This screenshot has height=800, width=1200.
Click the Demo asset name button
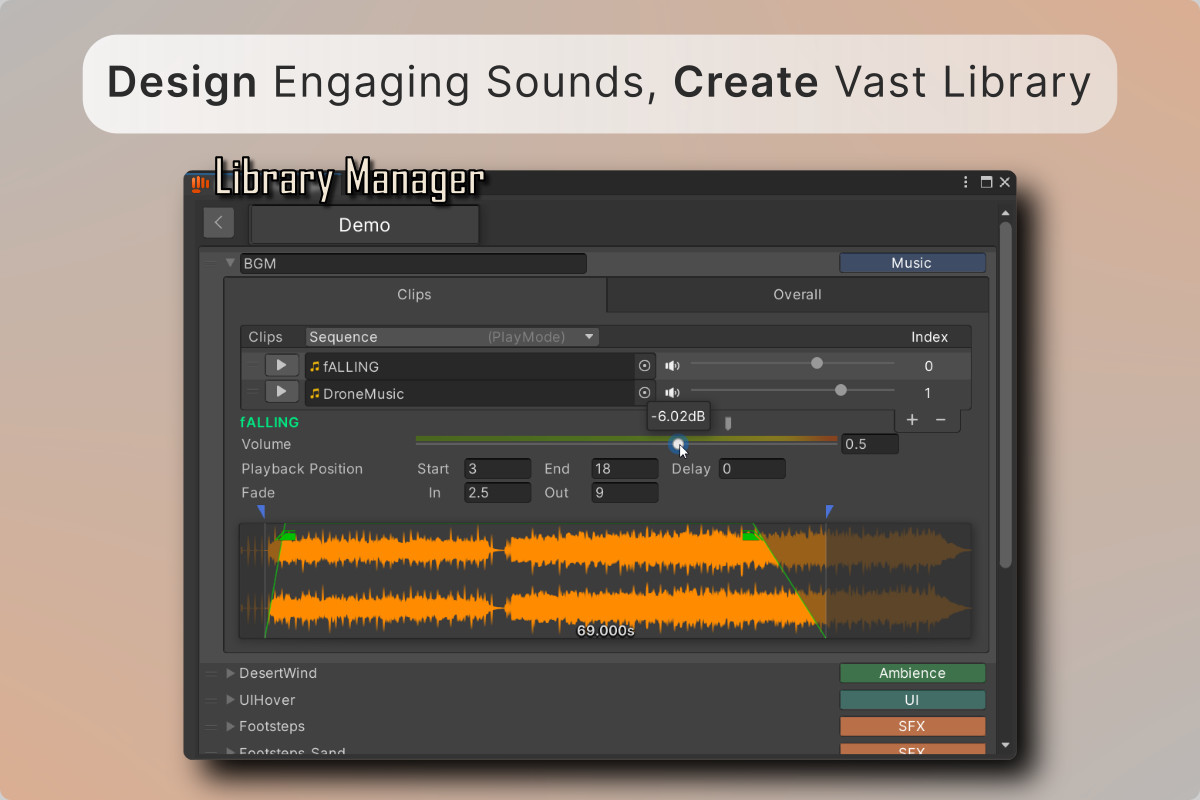pos(364,225)
